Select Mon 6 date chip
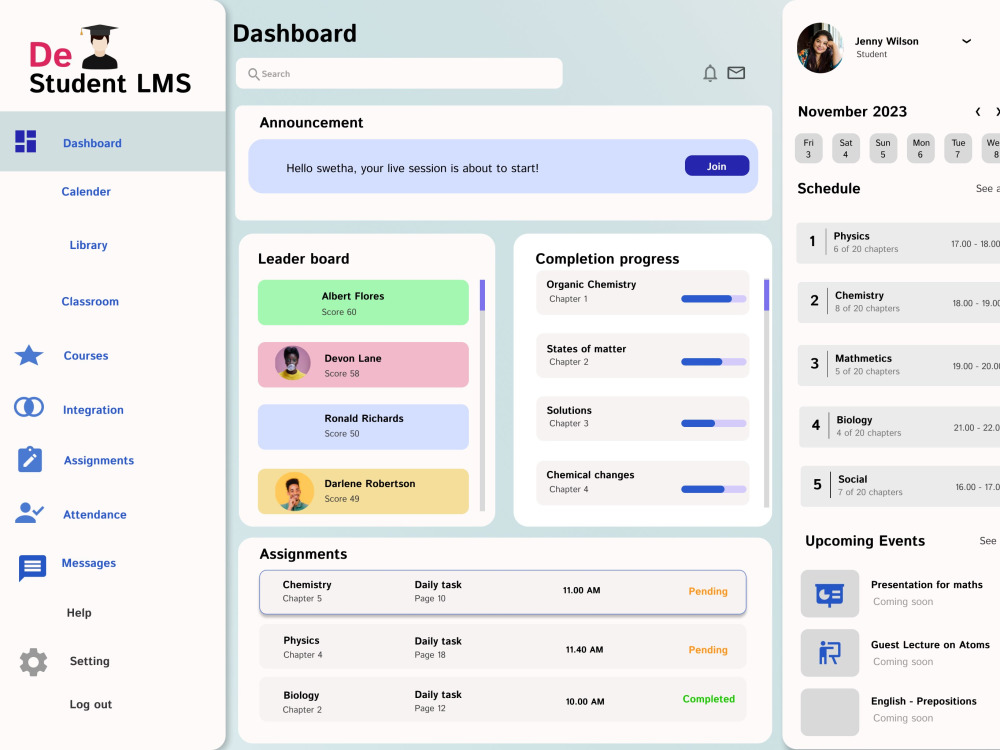Screen dimensions: 1000x750 click(x=920, y=148)
